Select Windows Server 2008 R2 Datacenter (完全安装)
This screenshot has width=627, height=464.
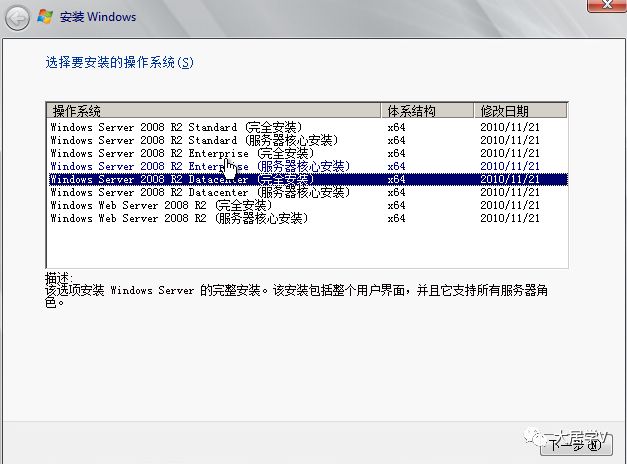click(x=307, y=179)
